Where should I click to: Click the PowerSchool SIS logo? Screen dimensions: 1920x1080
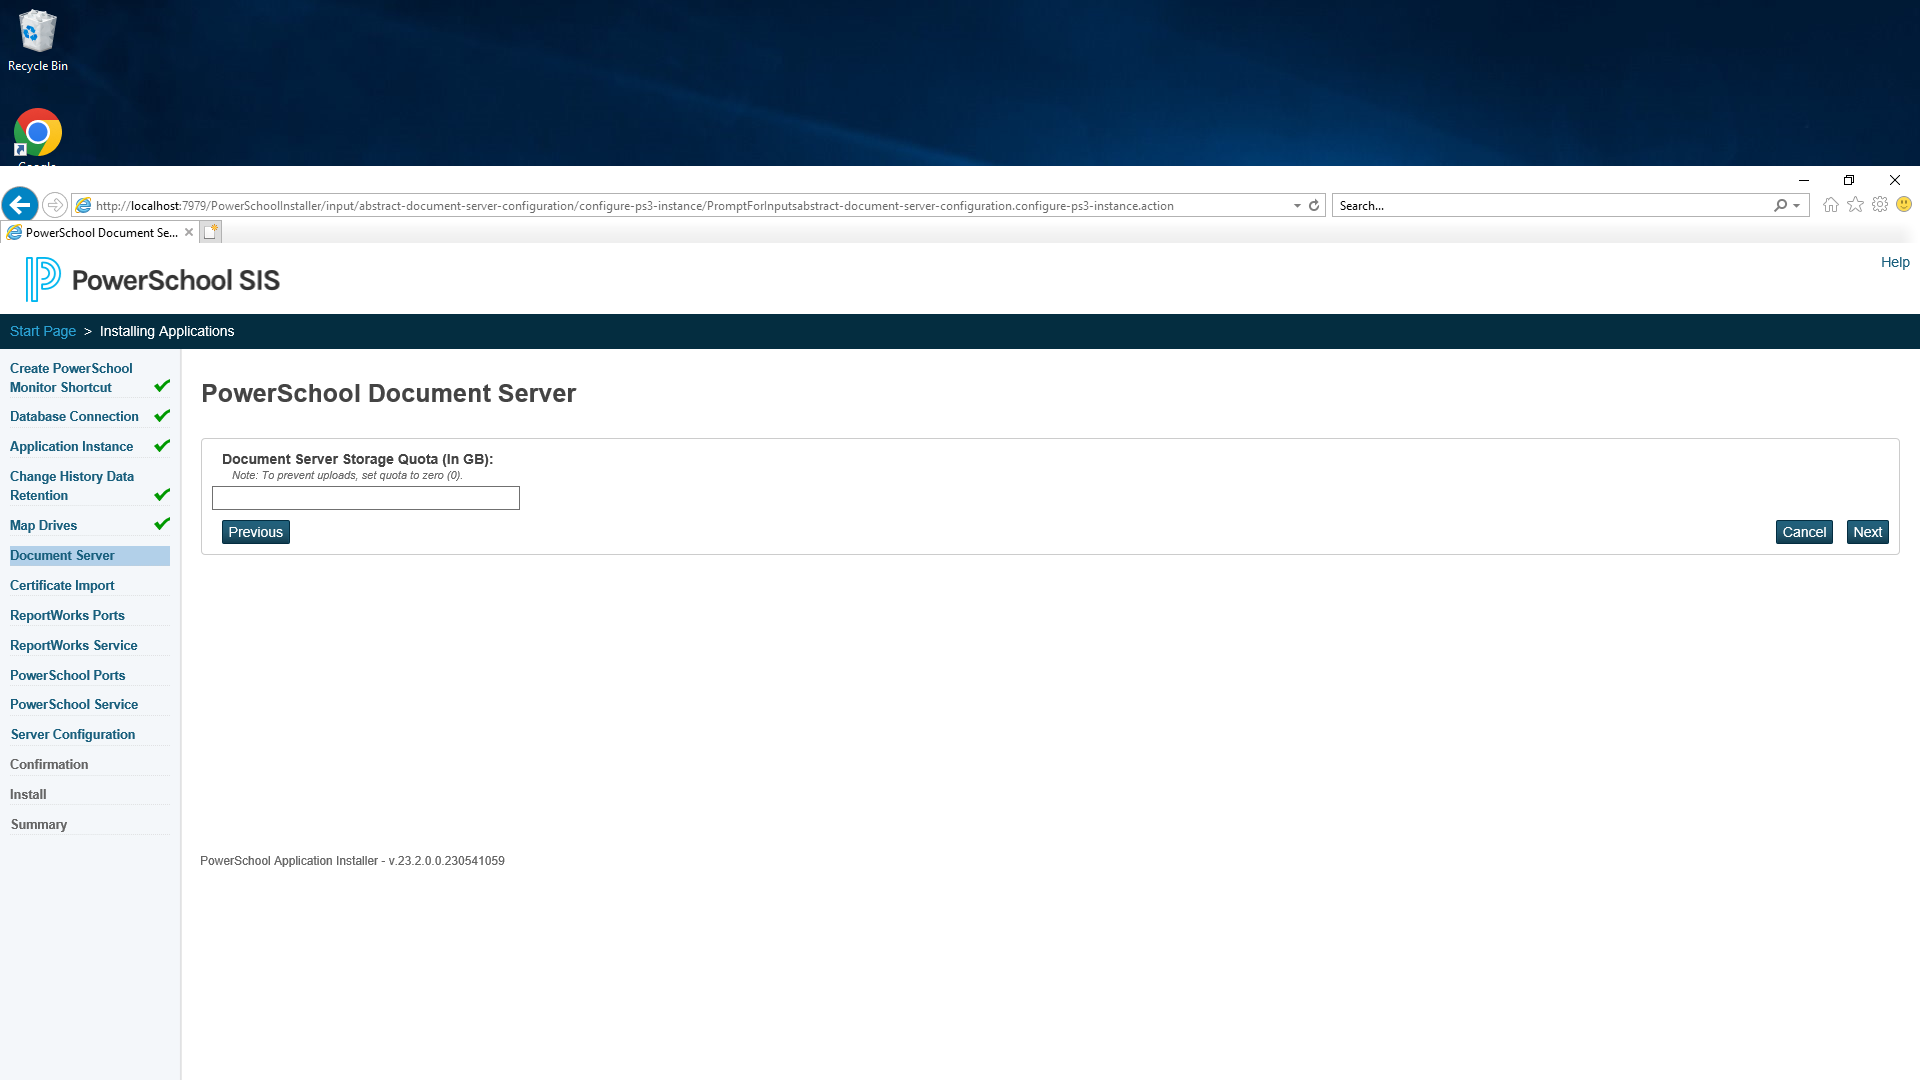(153, 280)
